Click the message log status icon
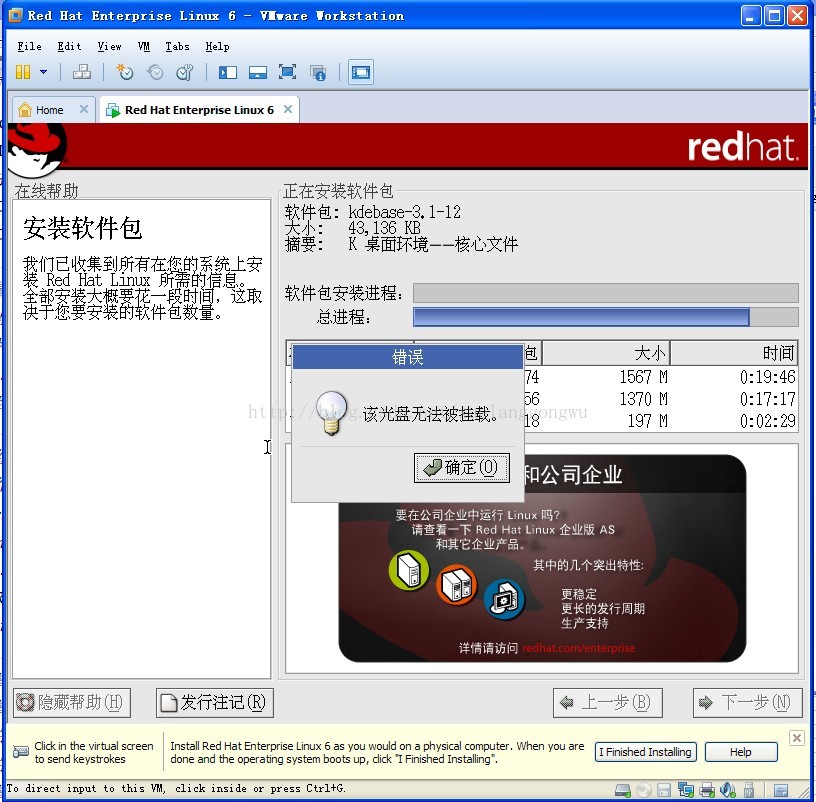816x802 pixels. [x=781, y=791]
